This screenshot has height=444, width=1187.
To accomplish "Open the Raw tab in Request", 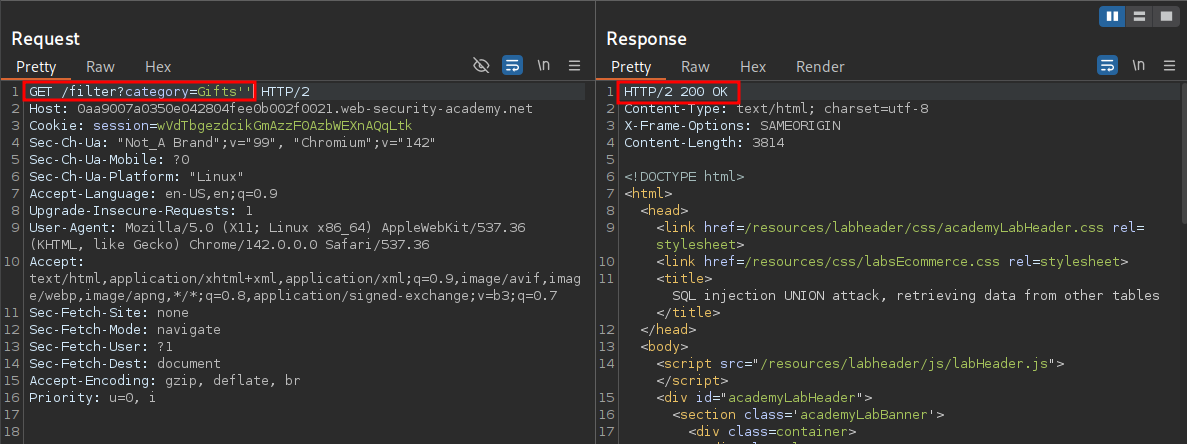I will [100, 67].
